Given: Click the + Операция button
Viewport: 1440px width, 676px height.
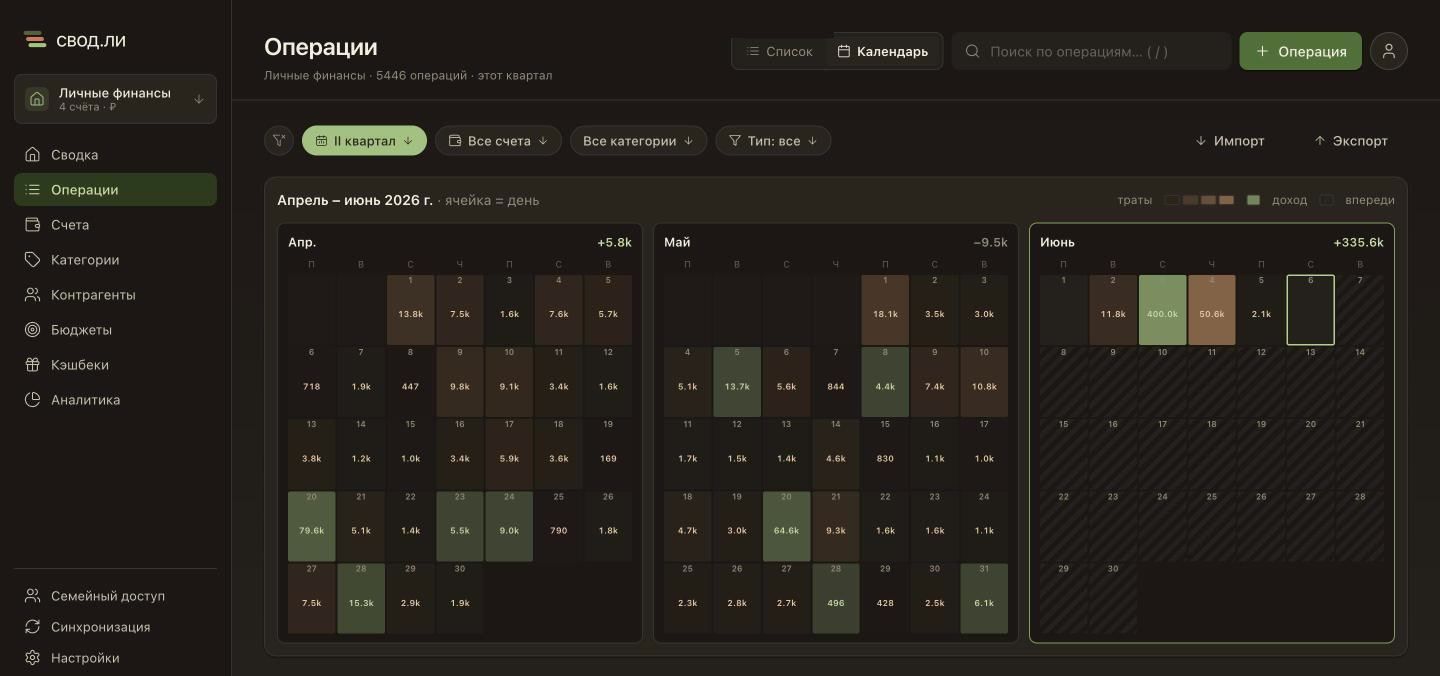Looking at the screenshot, I should (1300, 51).
